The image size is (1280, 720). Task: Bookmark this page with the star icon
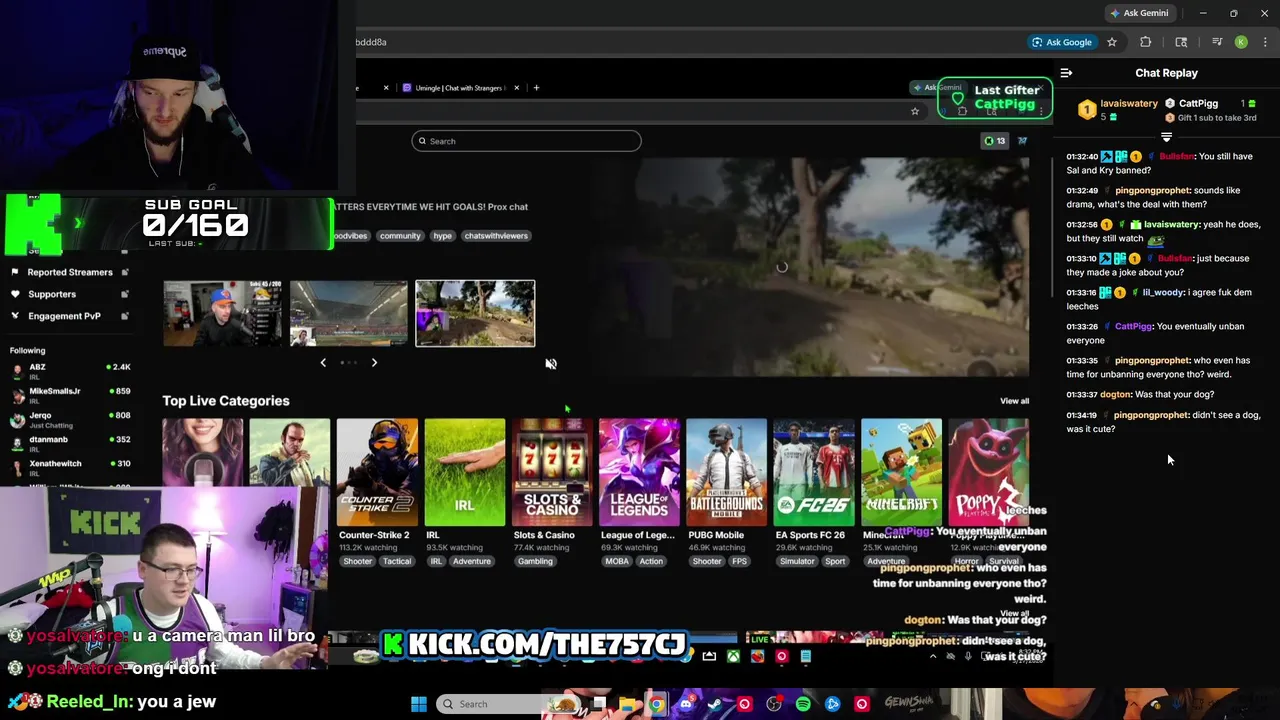pos(1111,42)
